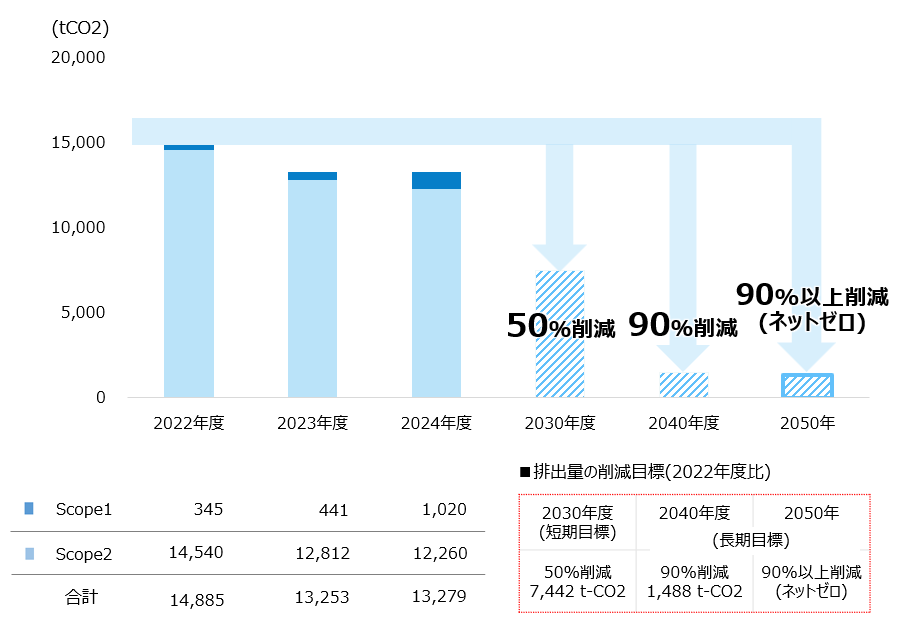The height and width of the screenshot is (620, 900).
Task: Click the Scope2 light blue legend square
Action: 28,553
